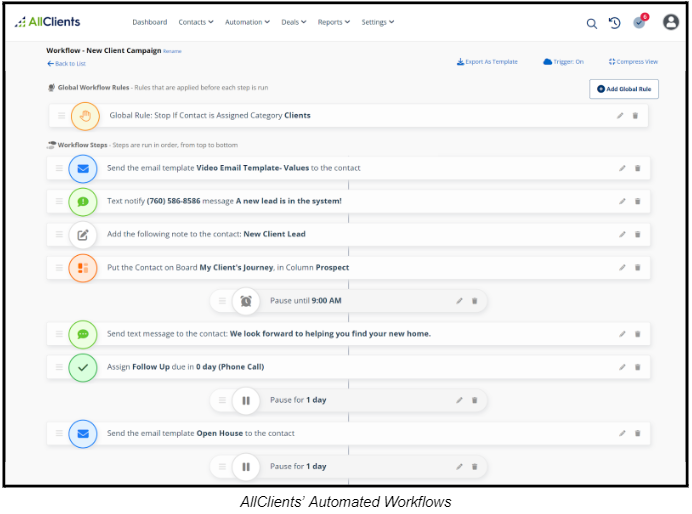692x514 pixels.
Task: Delete the New Client Lead note step
Action: pos(638,234)
